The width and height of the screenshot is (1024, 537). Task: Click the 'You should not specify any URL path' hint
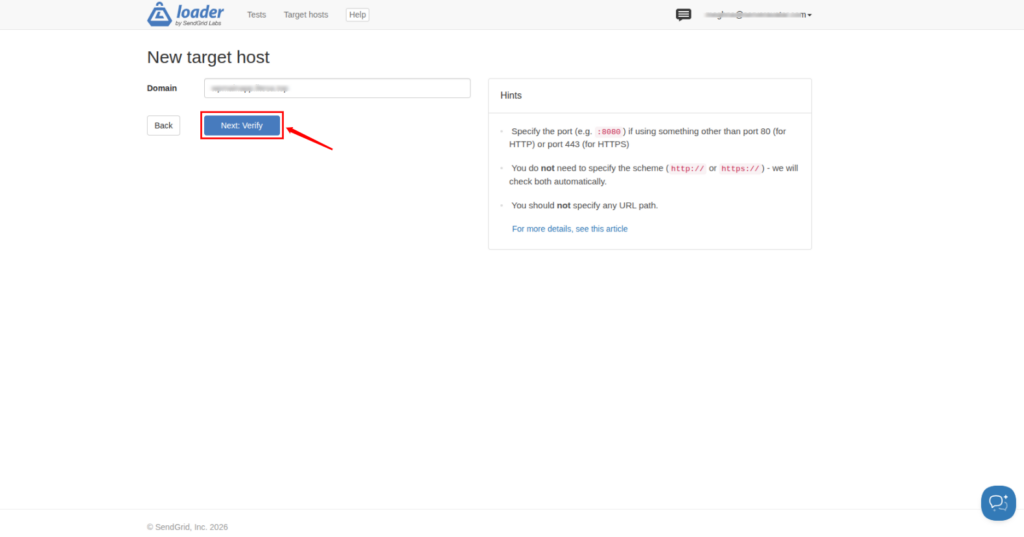pos(584,205)
